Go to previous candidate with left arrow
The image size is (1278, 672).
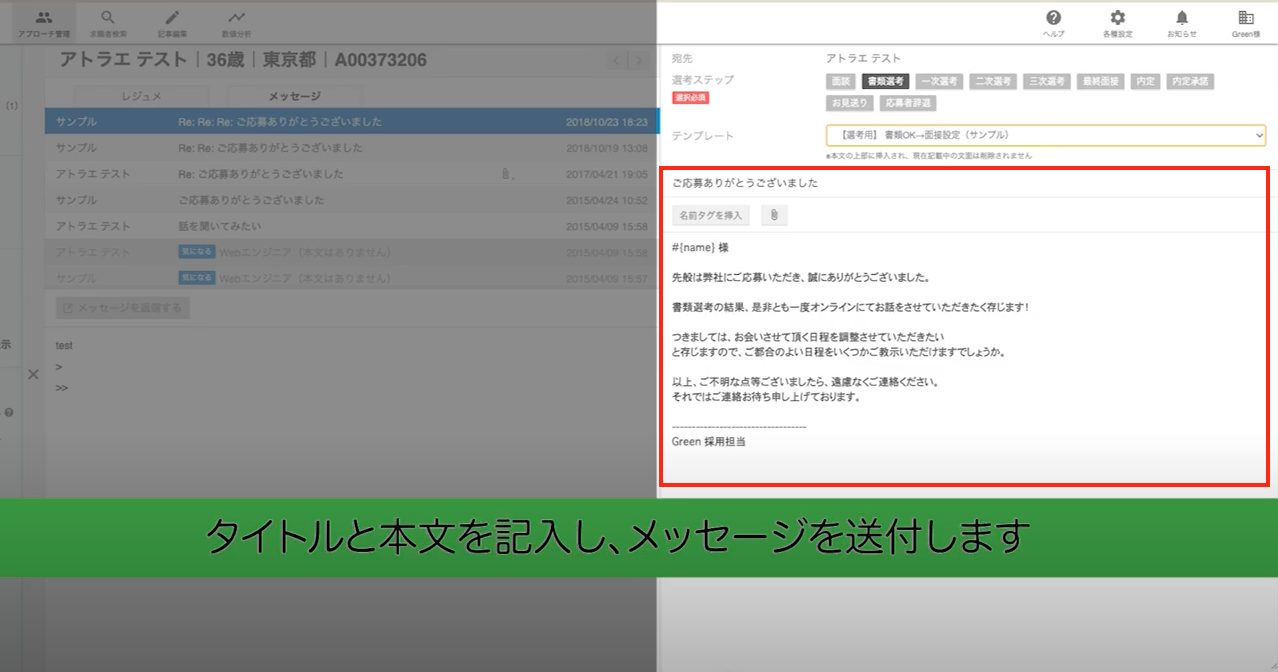point(618,60)
